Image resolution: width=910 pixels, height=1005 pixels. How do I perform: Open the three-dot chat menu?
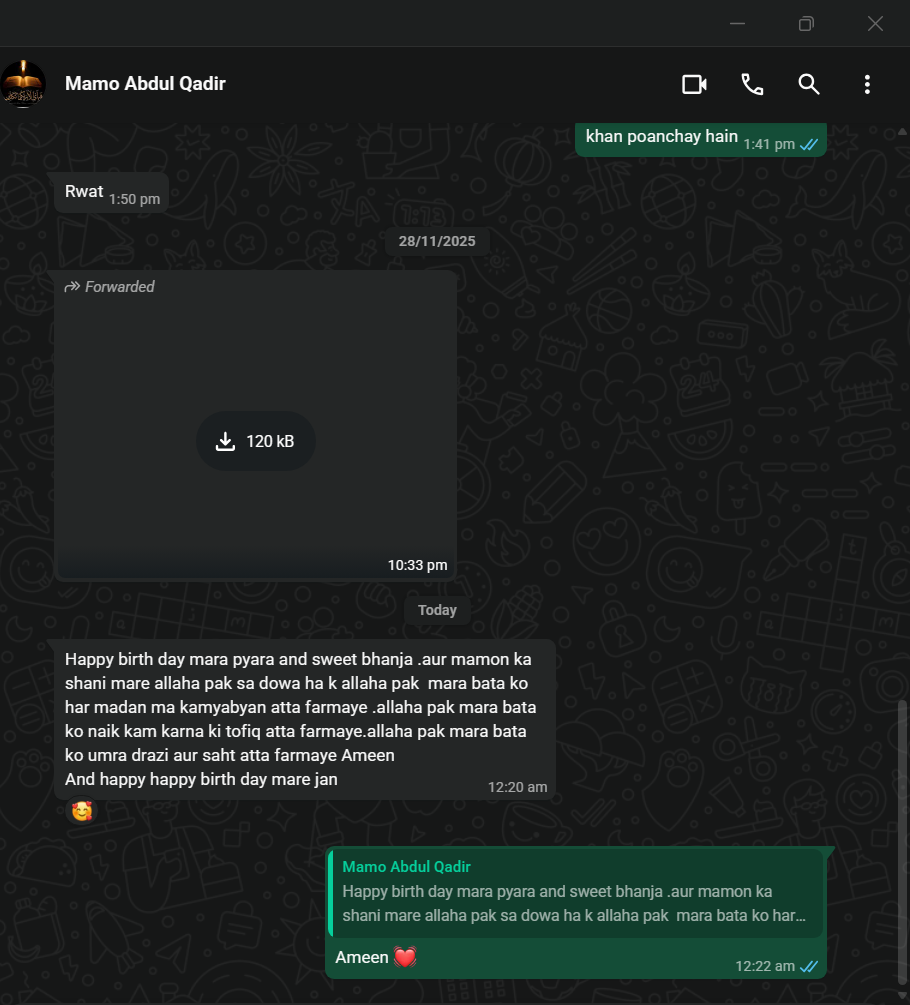click(x=867, y=84)
